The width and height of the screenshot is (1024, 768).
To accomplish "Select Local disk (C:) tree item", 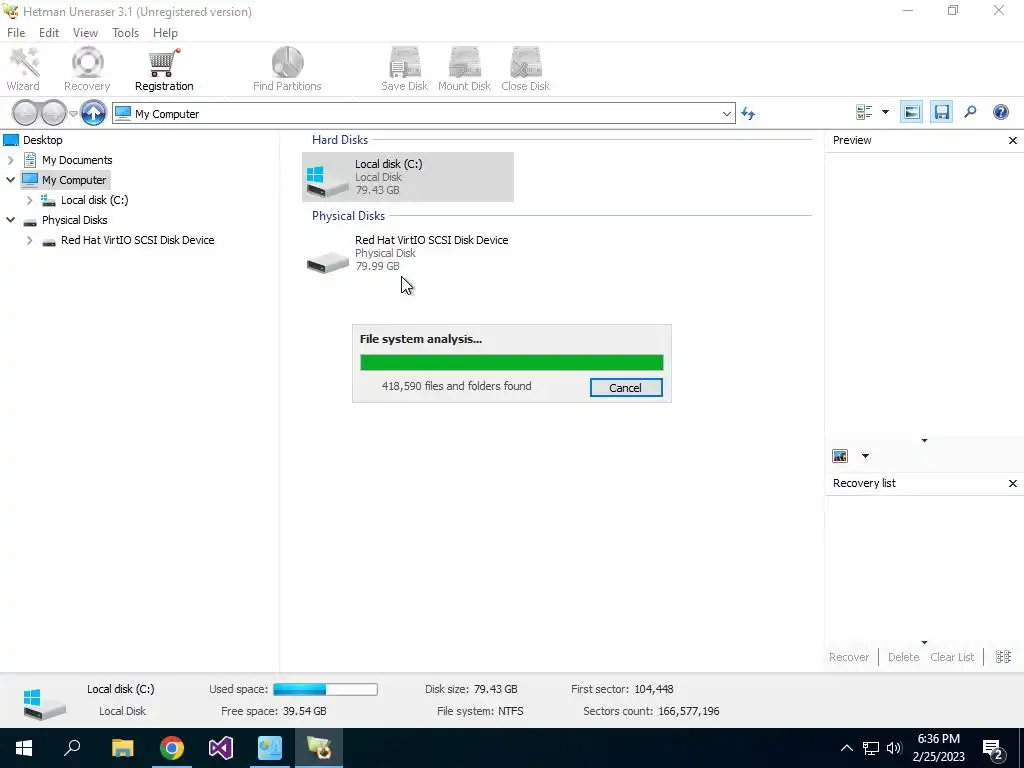I will (94, 200).
